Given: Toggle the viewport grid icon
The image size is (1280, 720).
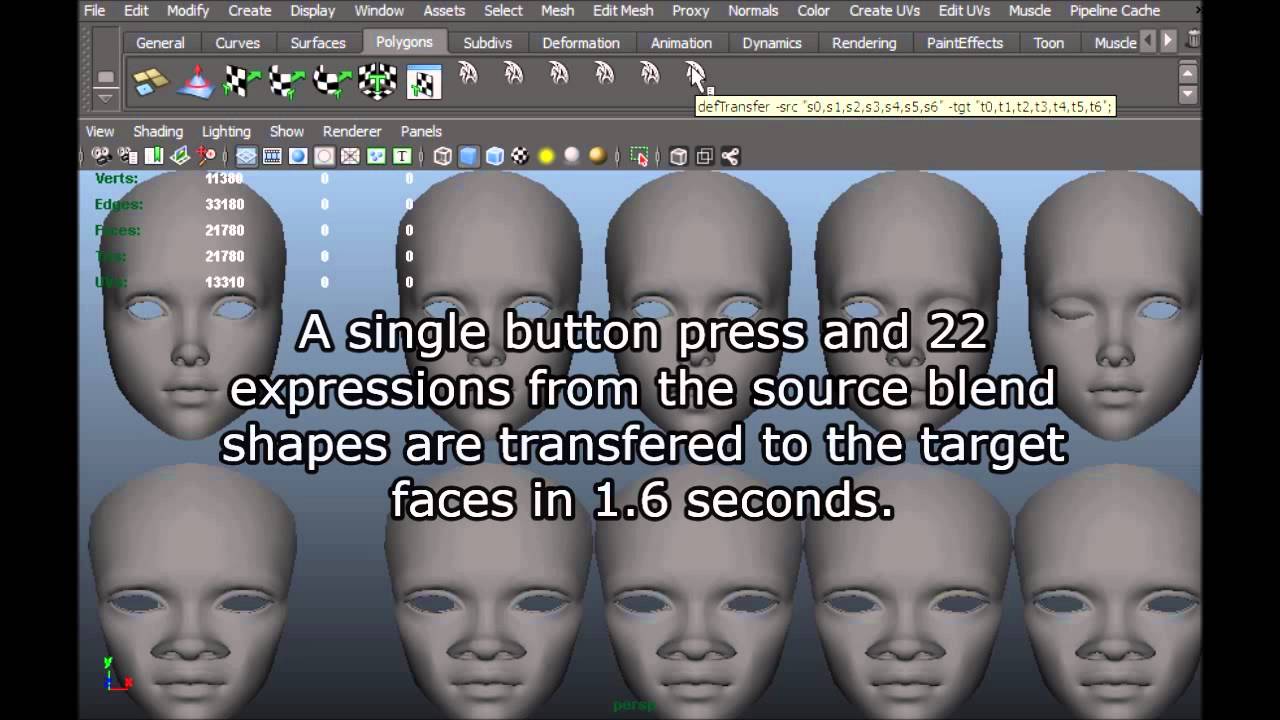Looking at the screenshot, I should click(x=246, y=156).
